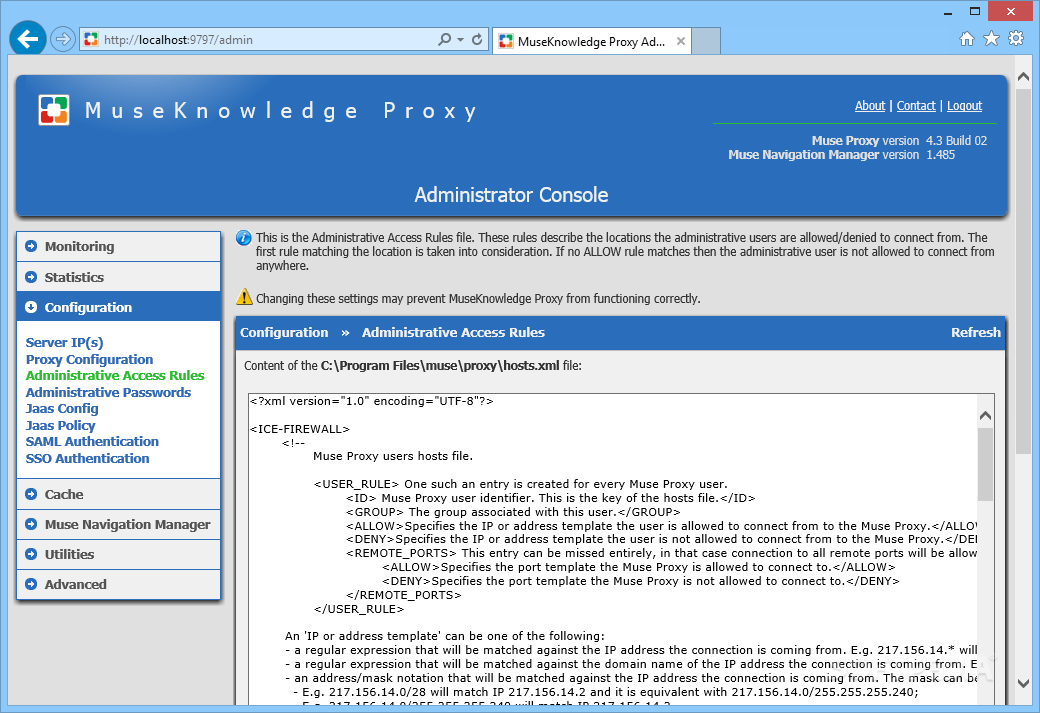Expand the Utilities menu section
The width and height of the screenshot is (1040, 713).
click(x=119, y=554)
